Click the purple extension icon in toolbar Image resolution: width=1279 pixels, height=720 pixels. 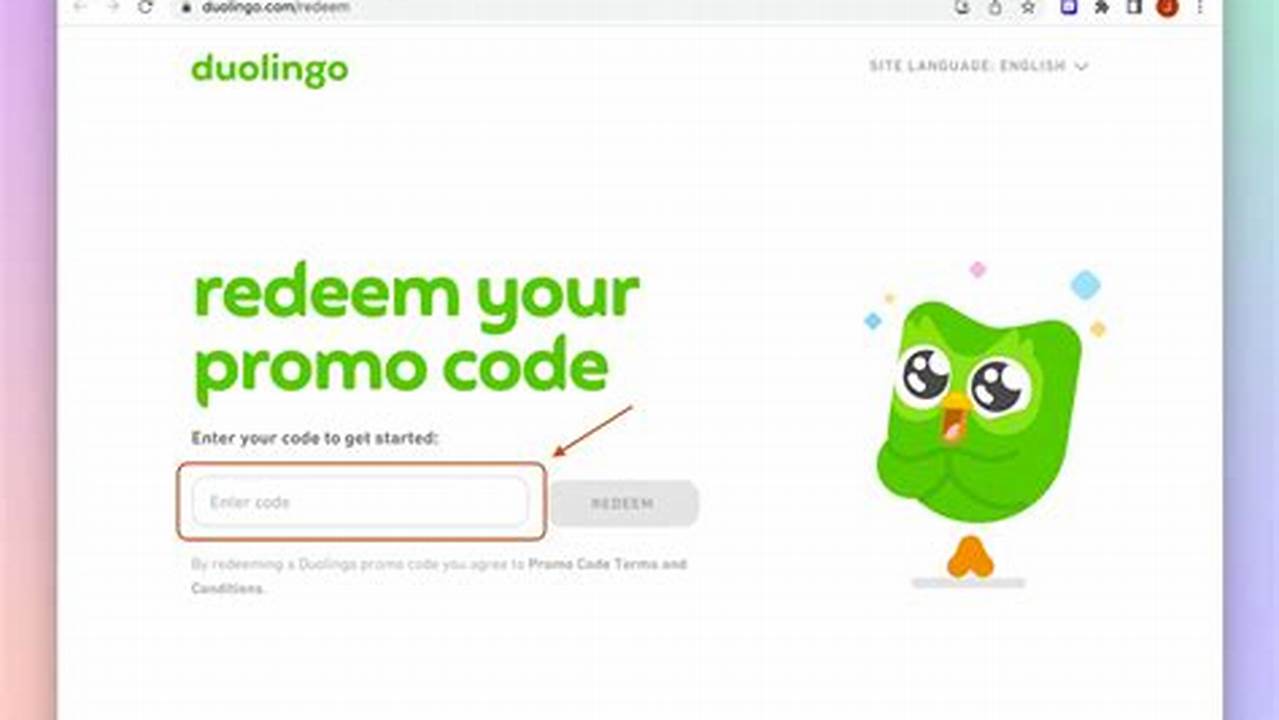click(x=1069, y=7)
